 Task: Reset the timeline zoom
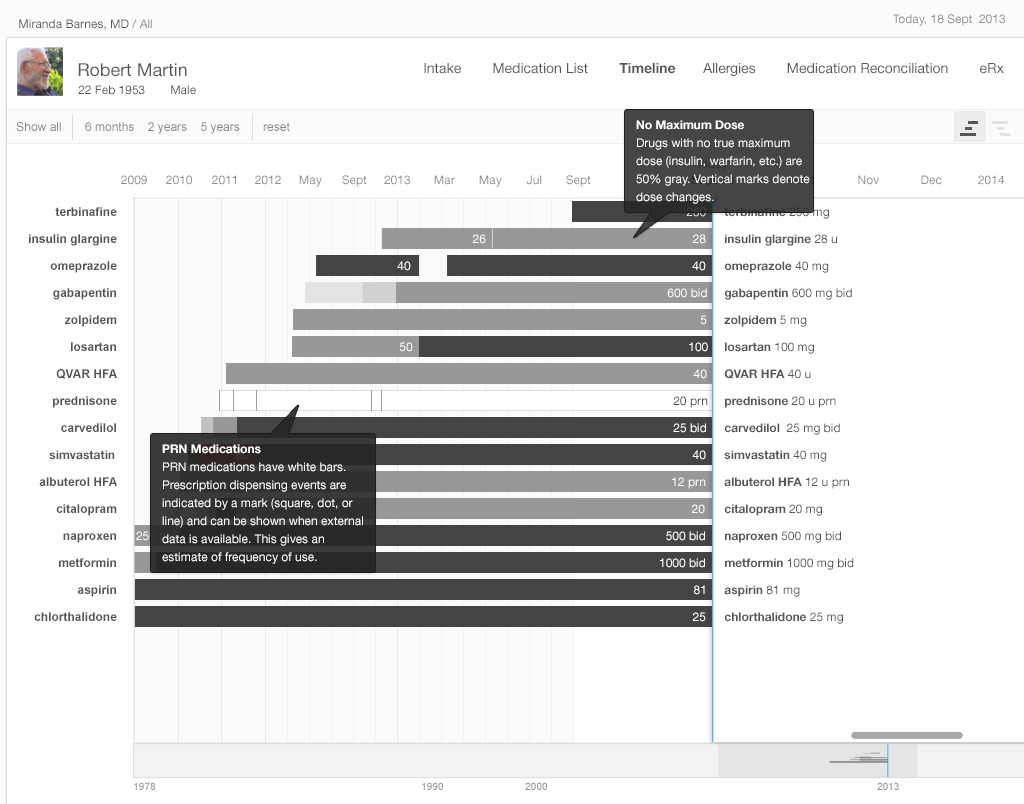tap(276, 127)
